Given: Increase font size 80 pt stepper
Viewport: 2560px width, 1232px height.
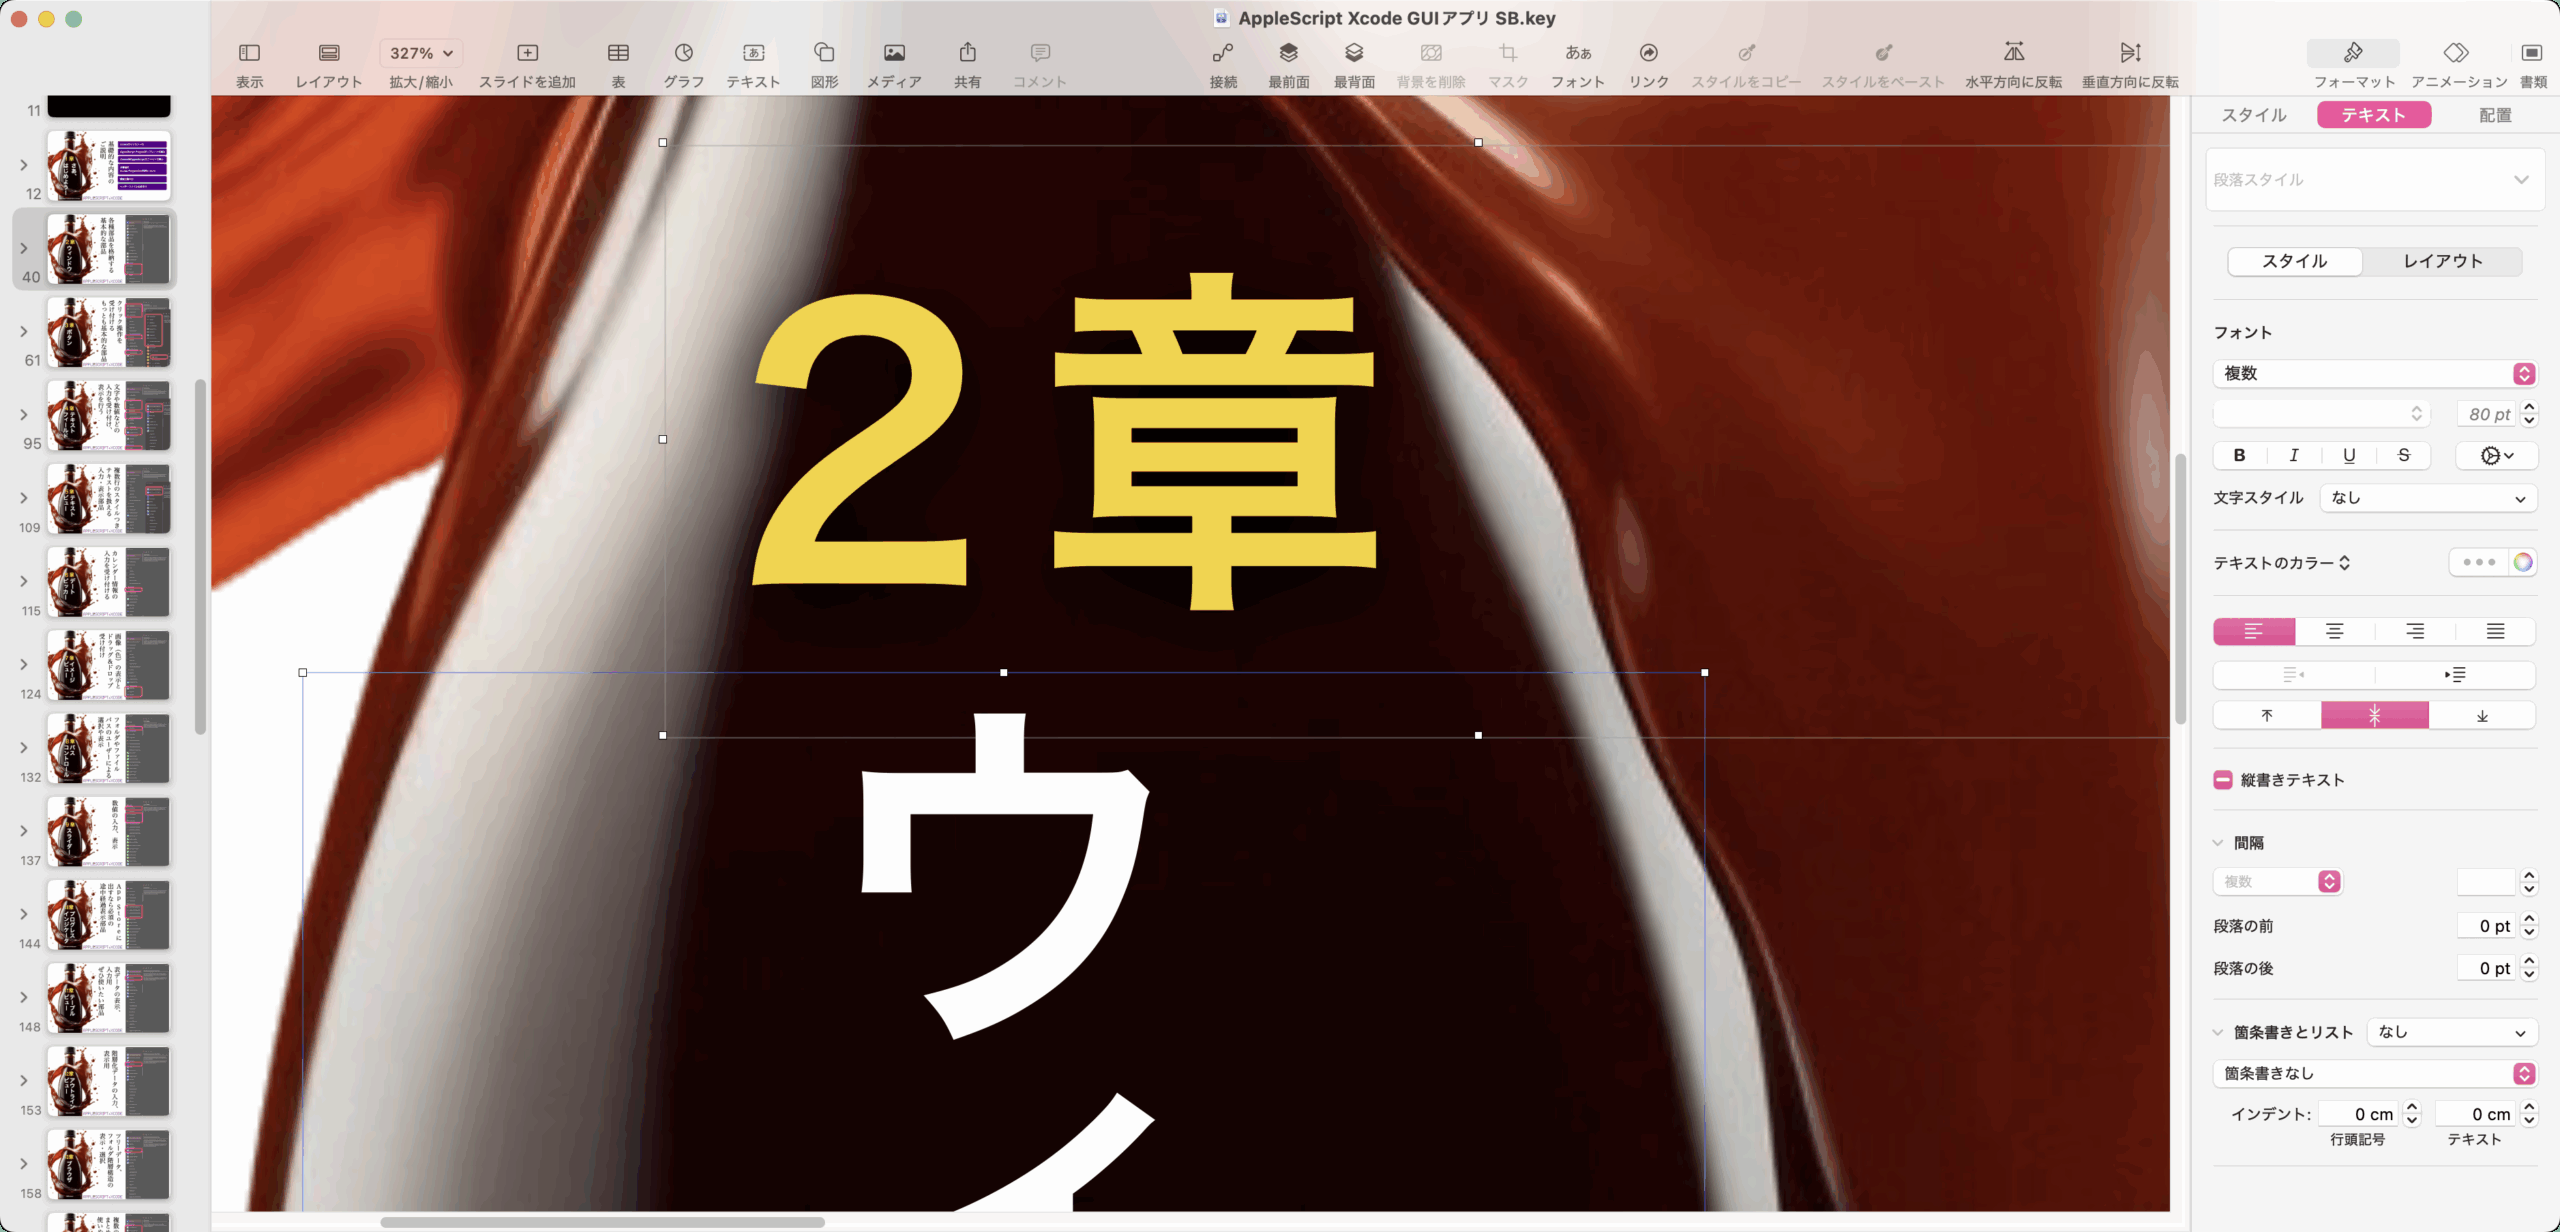Looking at the screenshot, I should [x=2529, y=407].
